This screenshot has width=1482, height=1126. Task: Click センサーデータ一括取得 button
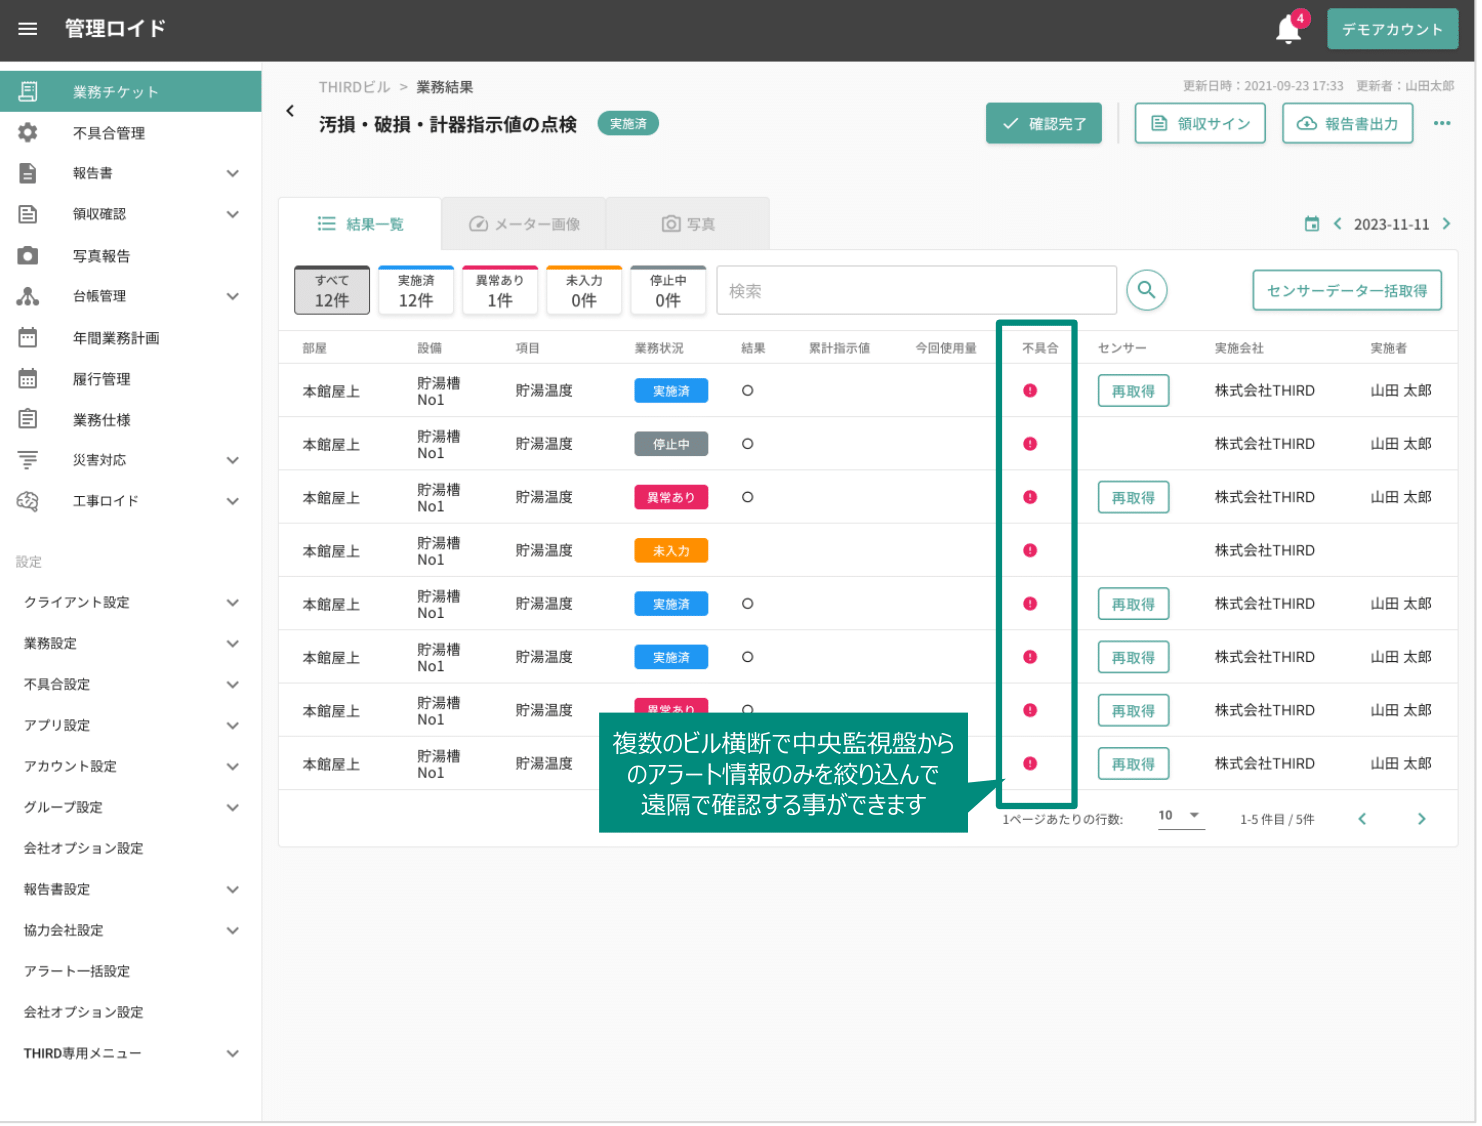(1347, 290)
